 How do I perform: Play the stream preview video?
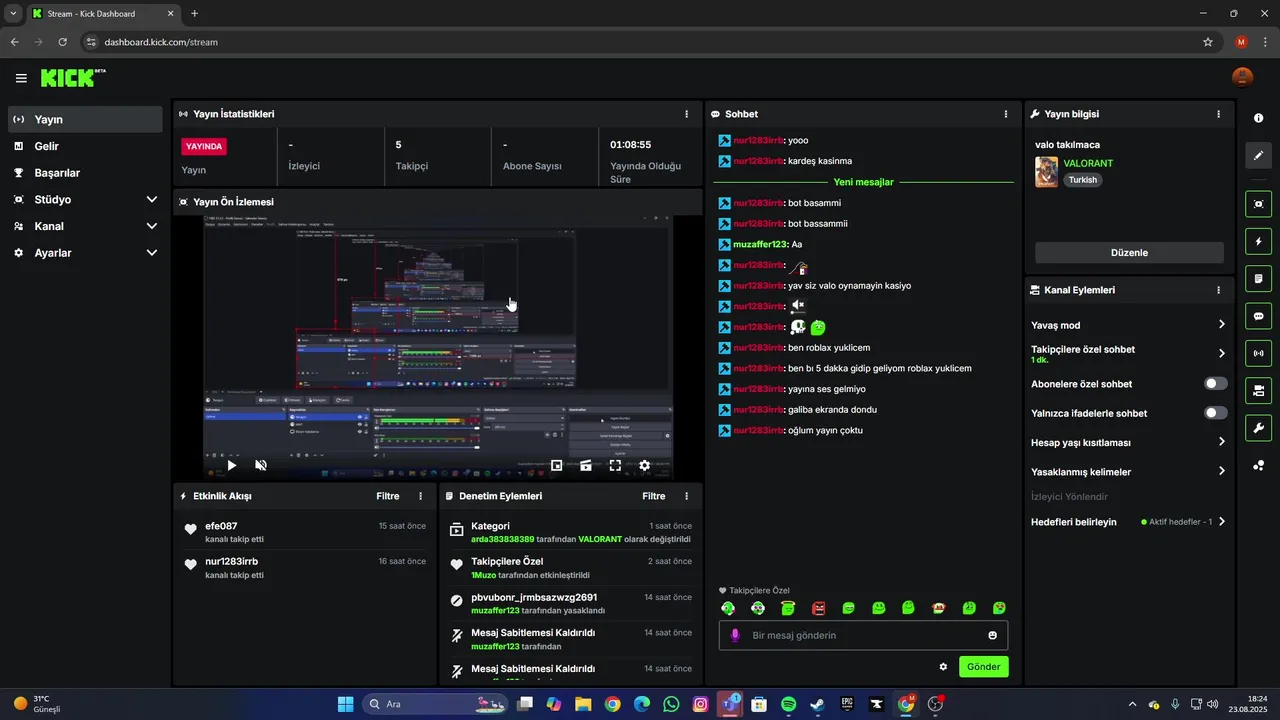coord(232,465)
